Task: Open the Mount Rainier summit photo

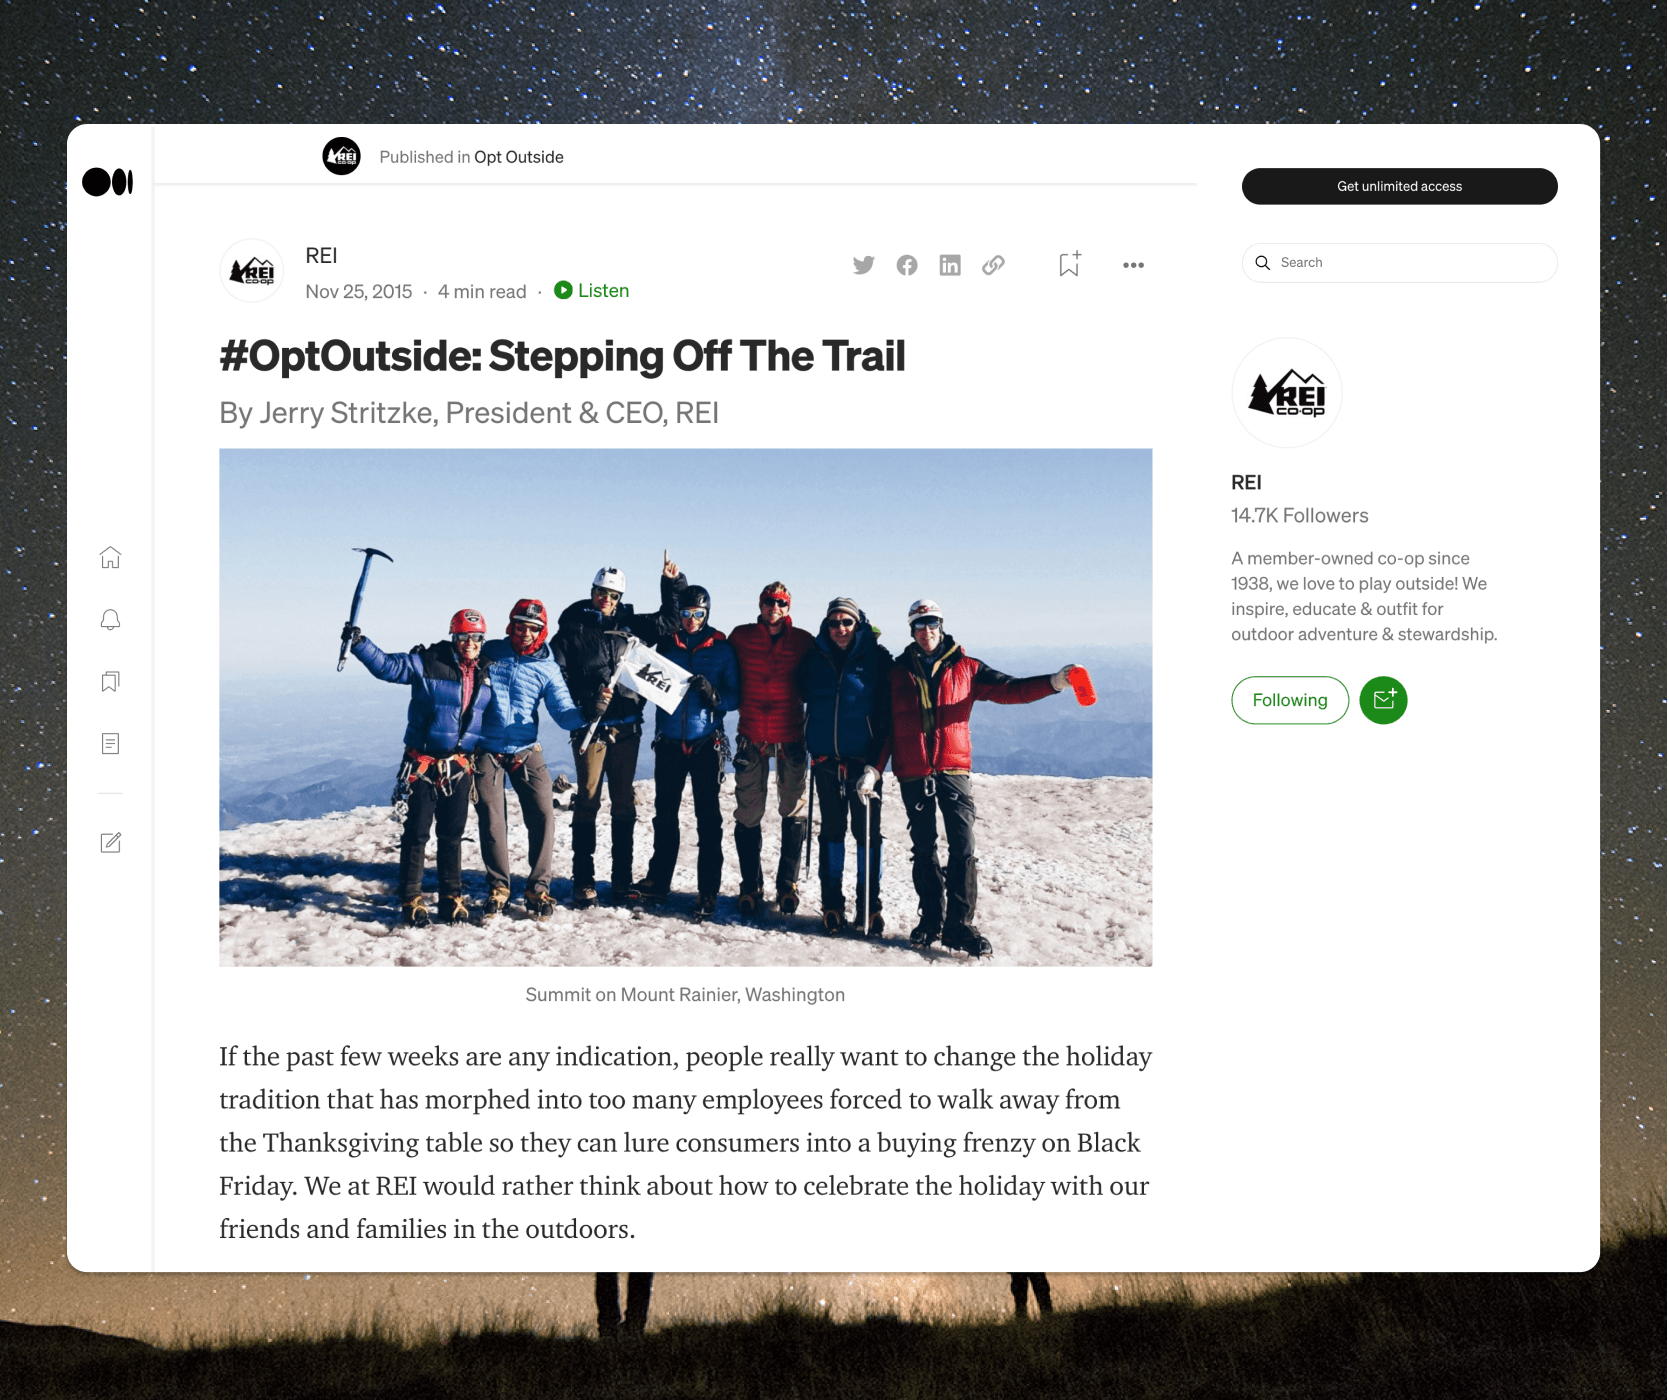Action: tap(686, 707)
